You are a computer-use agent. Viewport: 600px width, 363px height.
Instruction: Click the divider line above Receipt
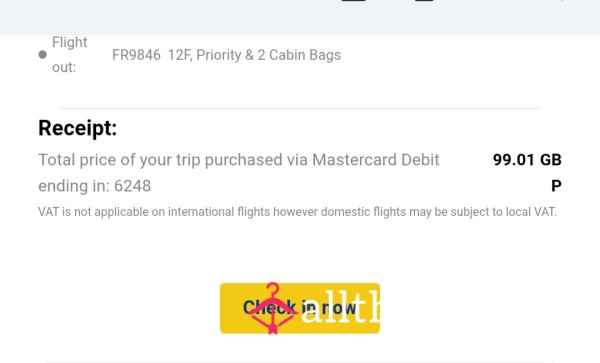tap(300, 108)
